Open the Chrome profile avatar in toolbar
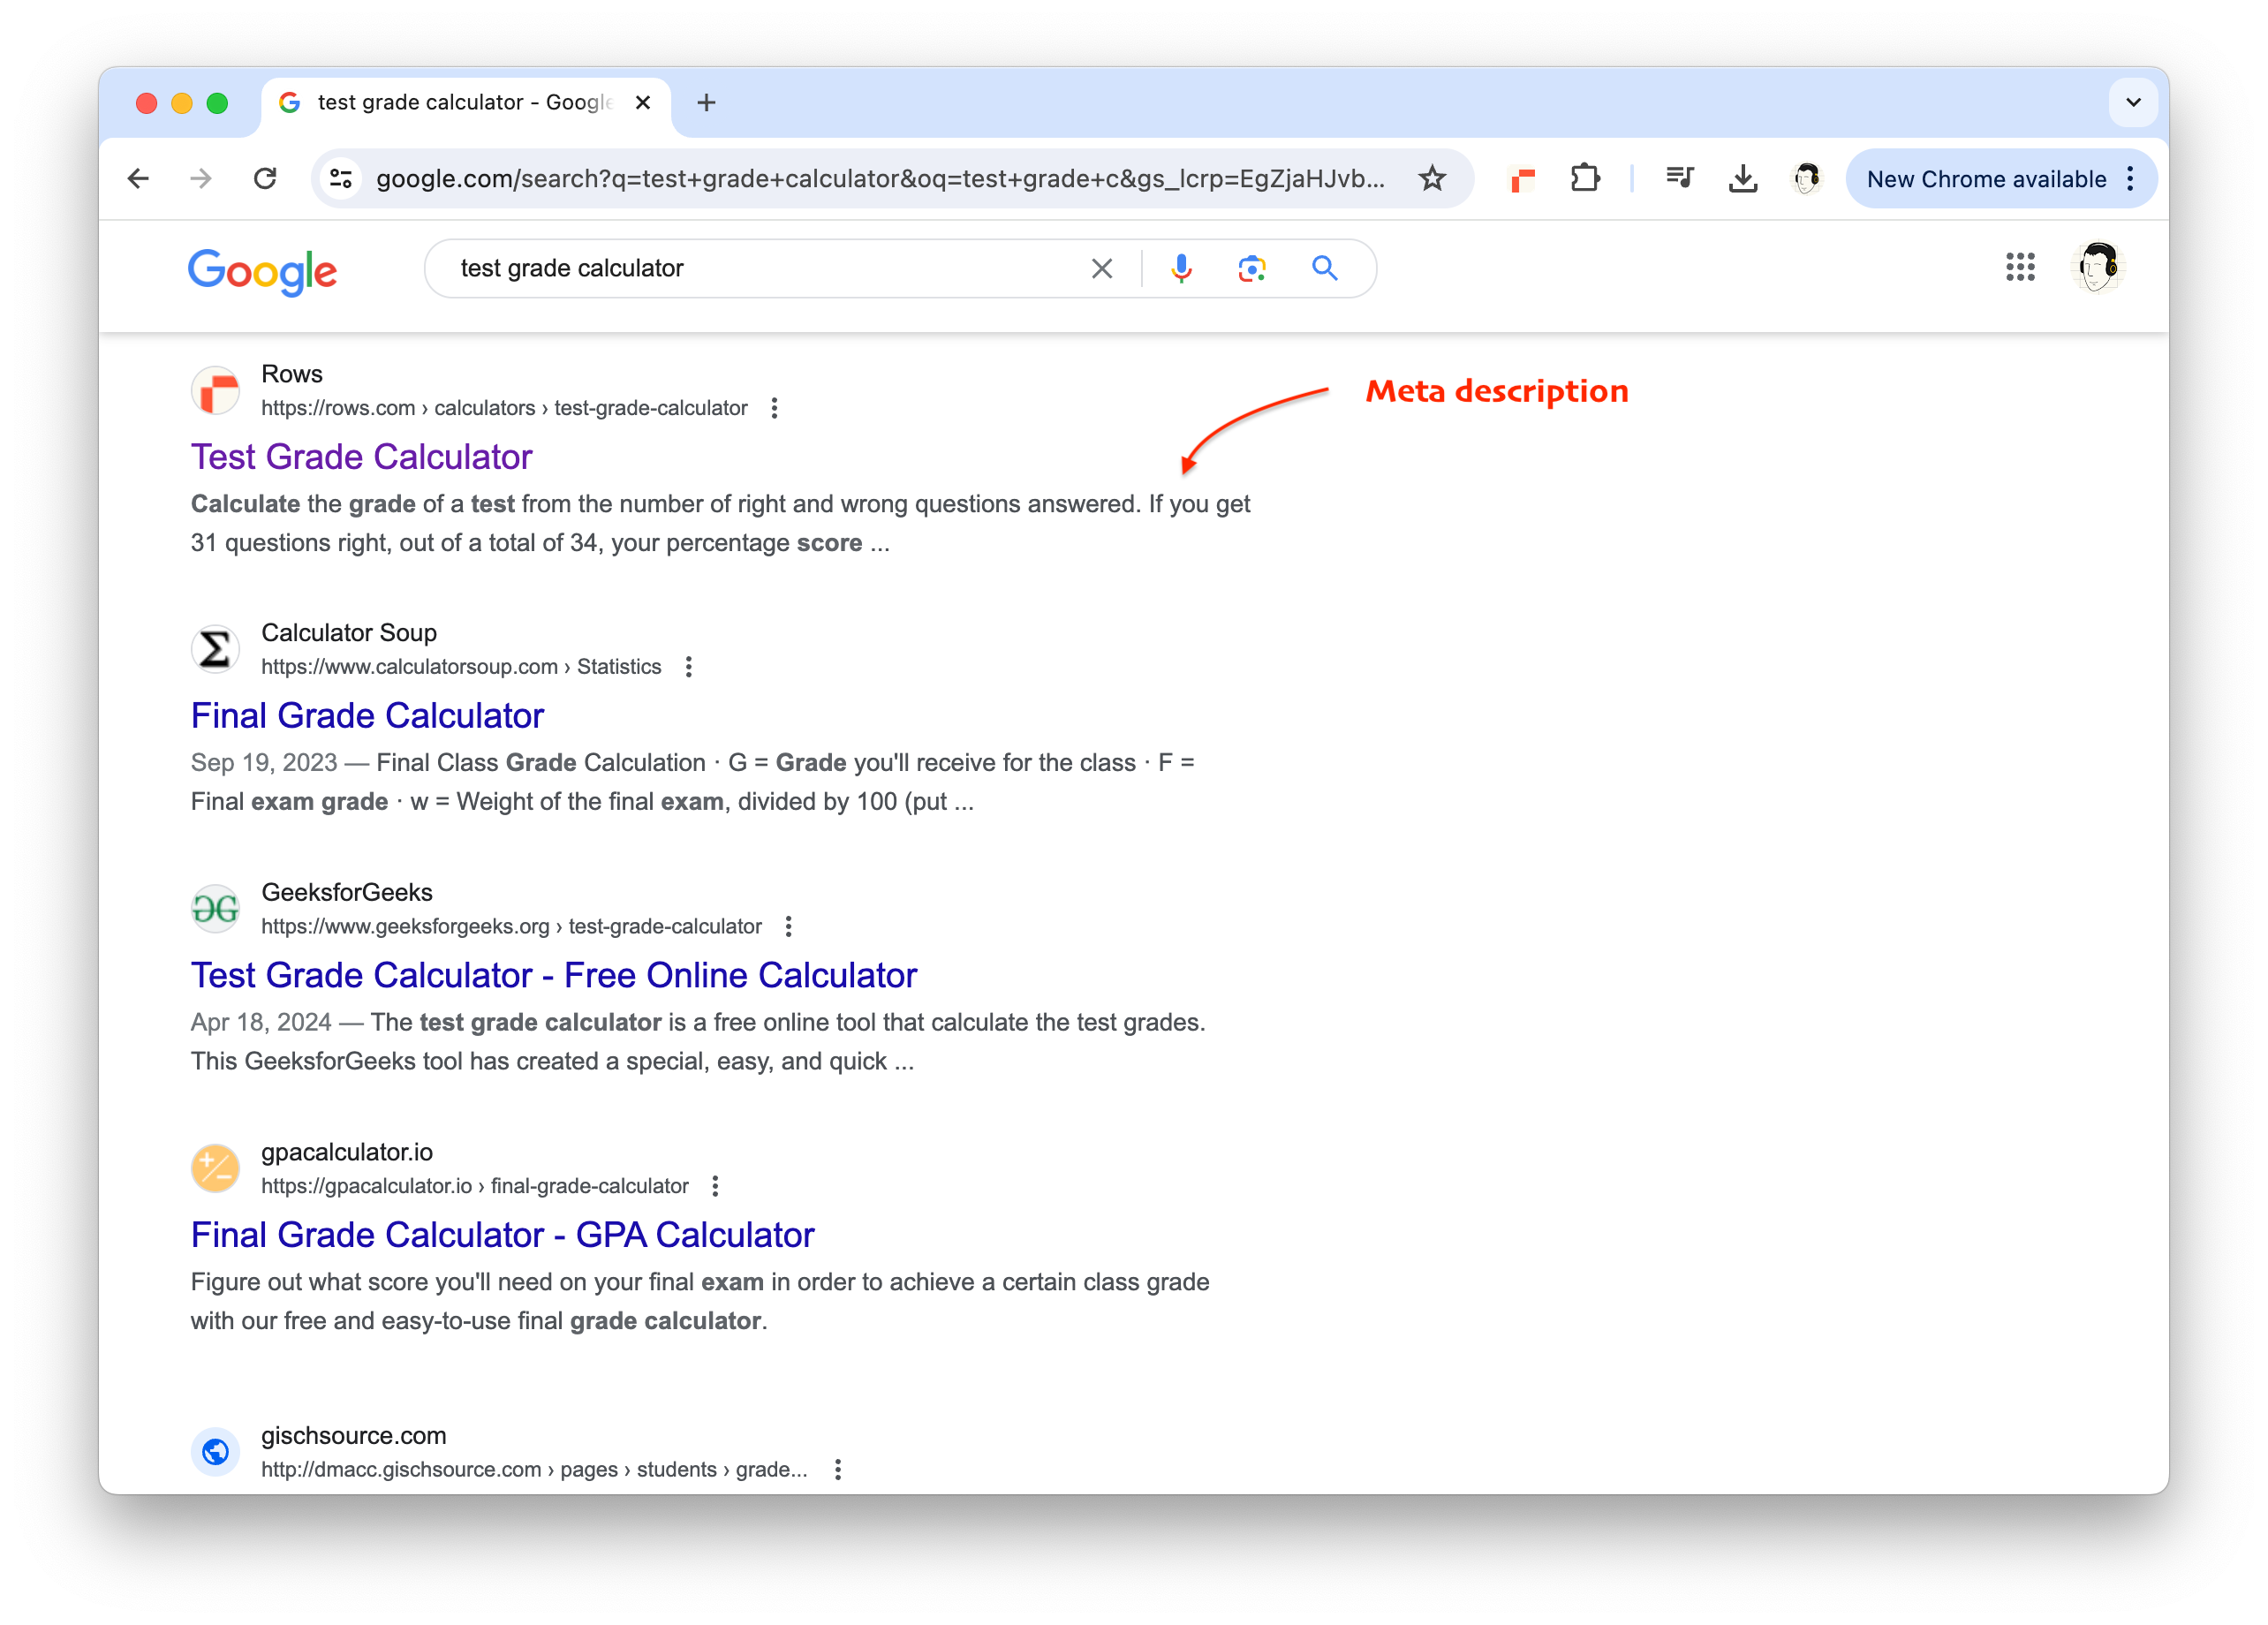This screenshot has width=2268, height=1625. [1806, 179]
